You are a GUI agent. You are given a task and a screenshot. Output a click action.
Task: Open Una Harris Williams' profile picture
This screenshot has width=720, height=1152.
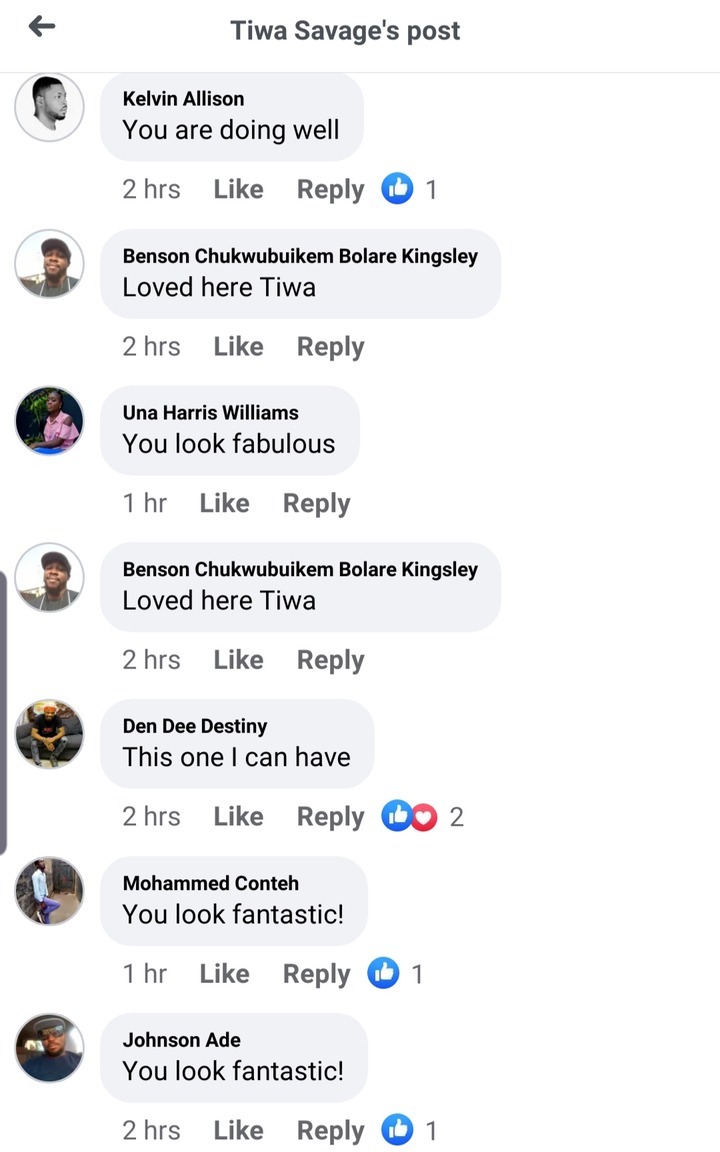point(49,420)
